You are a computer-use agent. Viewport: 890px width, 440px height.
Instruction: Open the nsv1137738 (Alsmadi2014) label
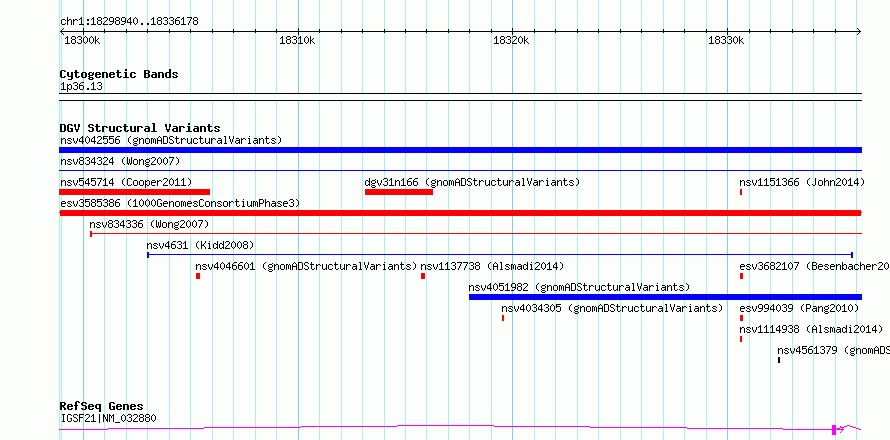(492, 266)
